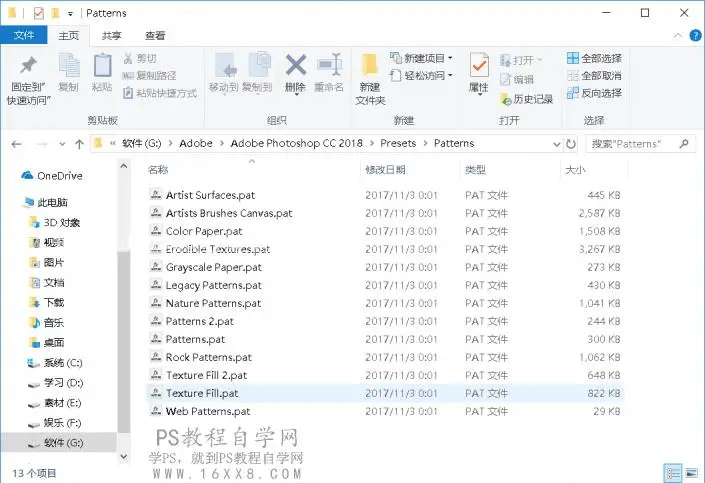Click the Cut scissors button
This screenshot has width=705, height=483.
(139, 58)
